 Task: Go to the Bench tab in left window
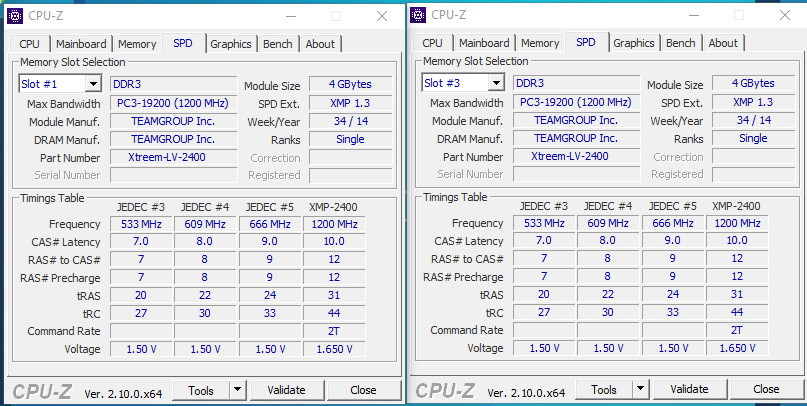(x=278, y=44)
